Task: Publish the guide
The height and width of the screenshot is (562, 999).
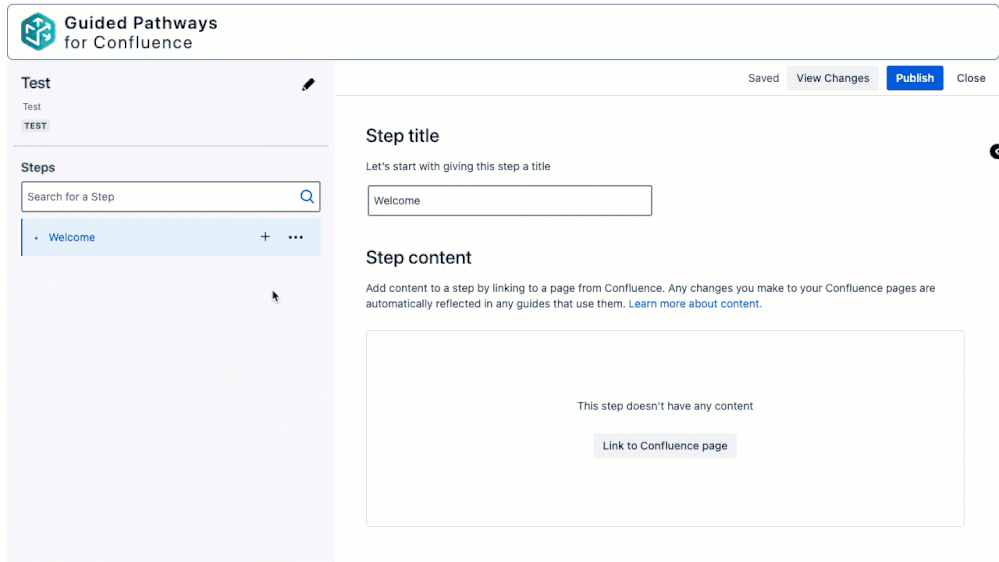Action: click(915, 78)
